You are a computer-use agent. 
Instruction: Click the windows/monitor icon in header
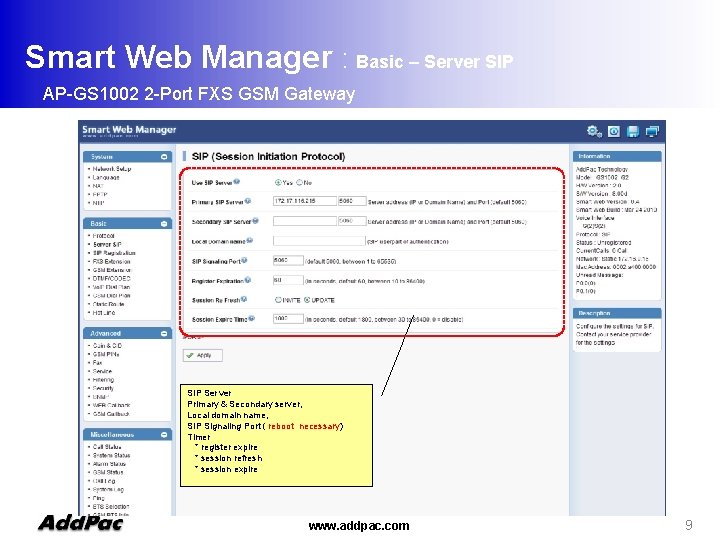[652, 132]
